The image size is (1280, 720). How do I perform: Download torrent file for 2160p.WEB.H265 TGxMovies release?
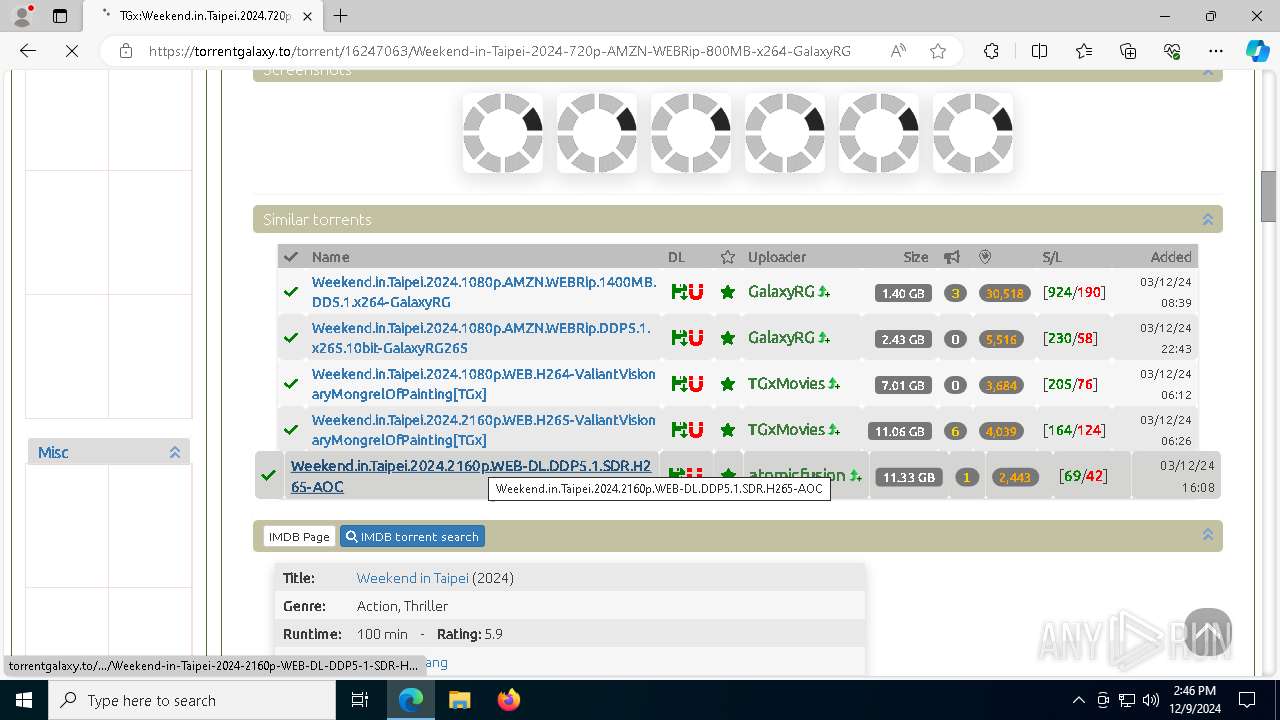(678, 430)
